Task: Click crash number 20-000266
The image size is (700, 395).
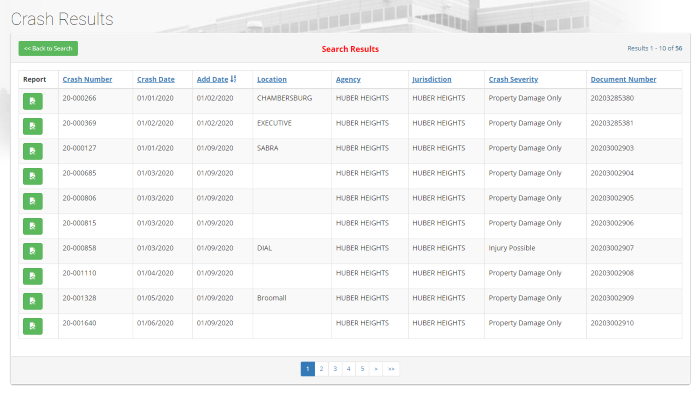Action: click(79, 98)
